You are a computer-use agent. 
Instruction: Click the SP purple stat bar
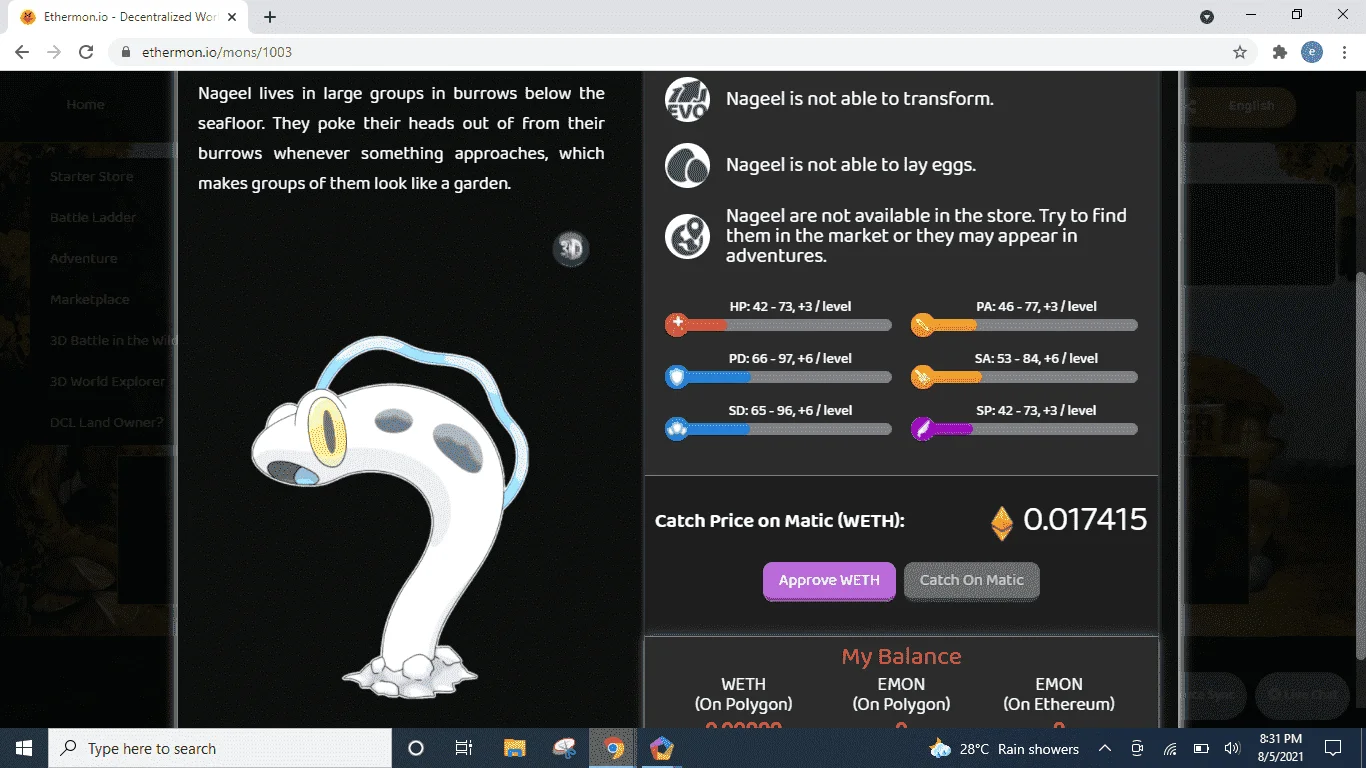tap(1024, 429)
